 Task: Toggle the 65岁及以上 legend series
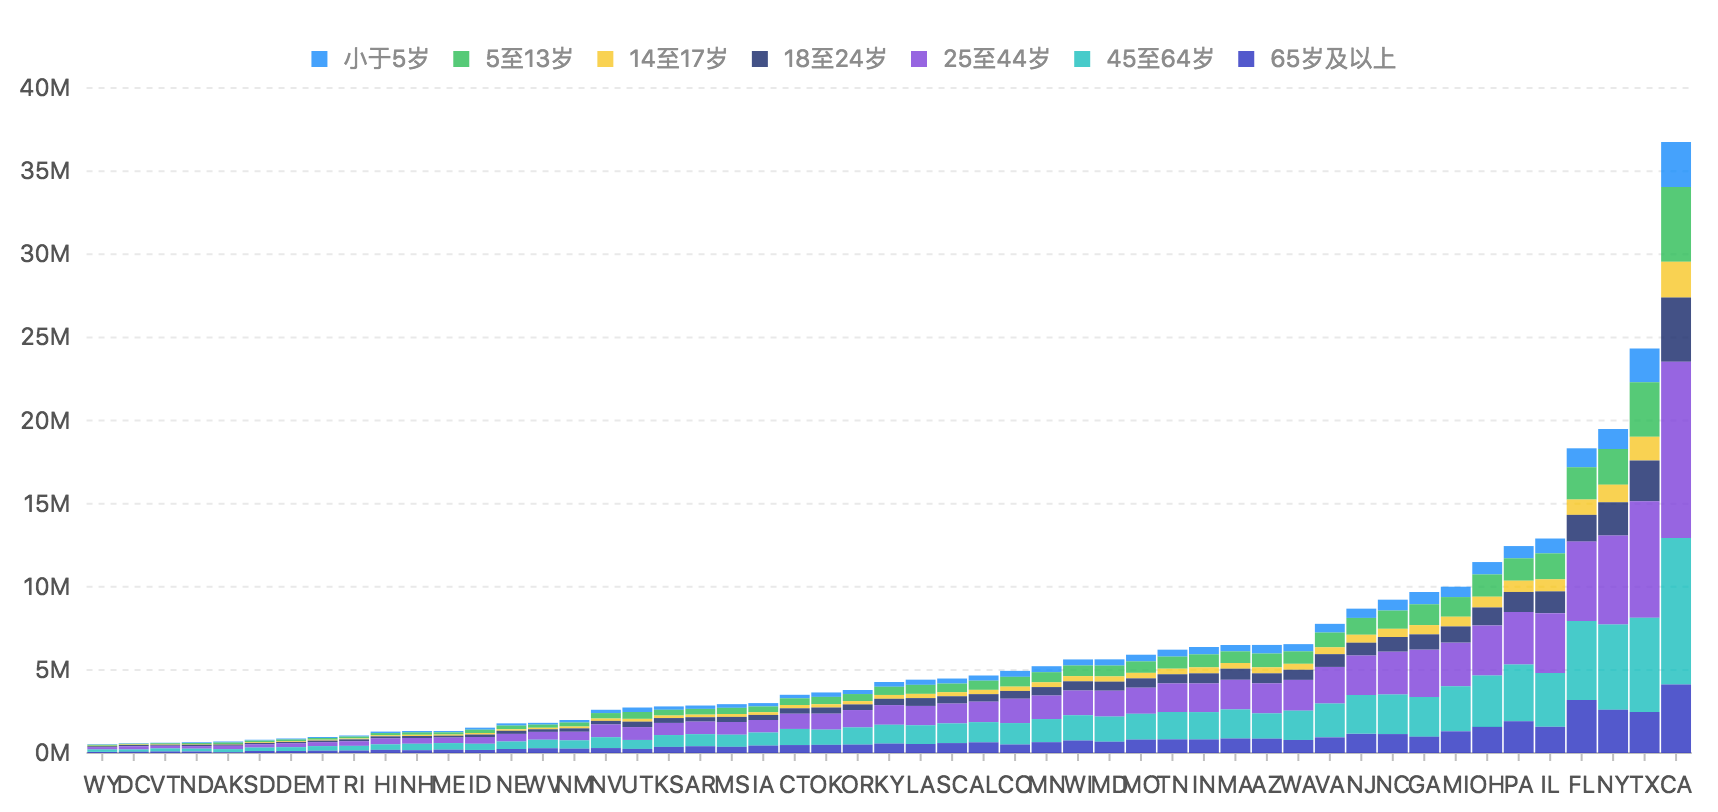[1317, 59]
